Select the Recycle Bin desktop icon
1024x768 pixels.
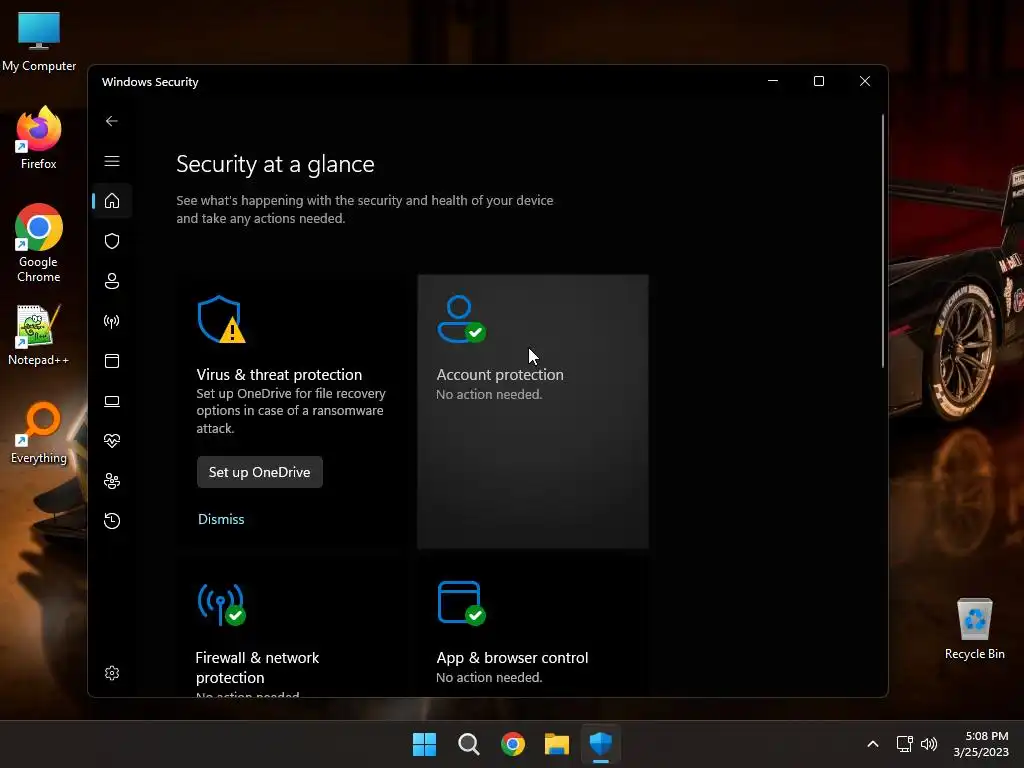click(x=974, y=628)
